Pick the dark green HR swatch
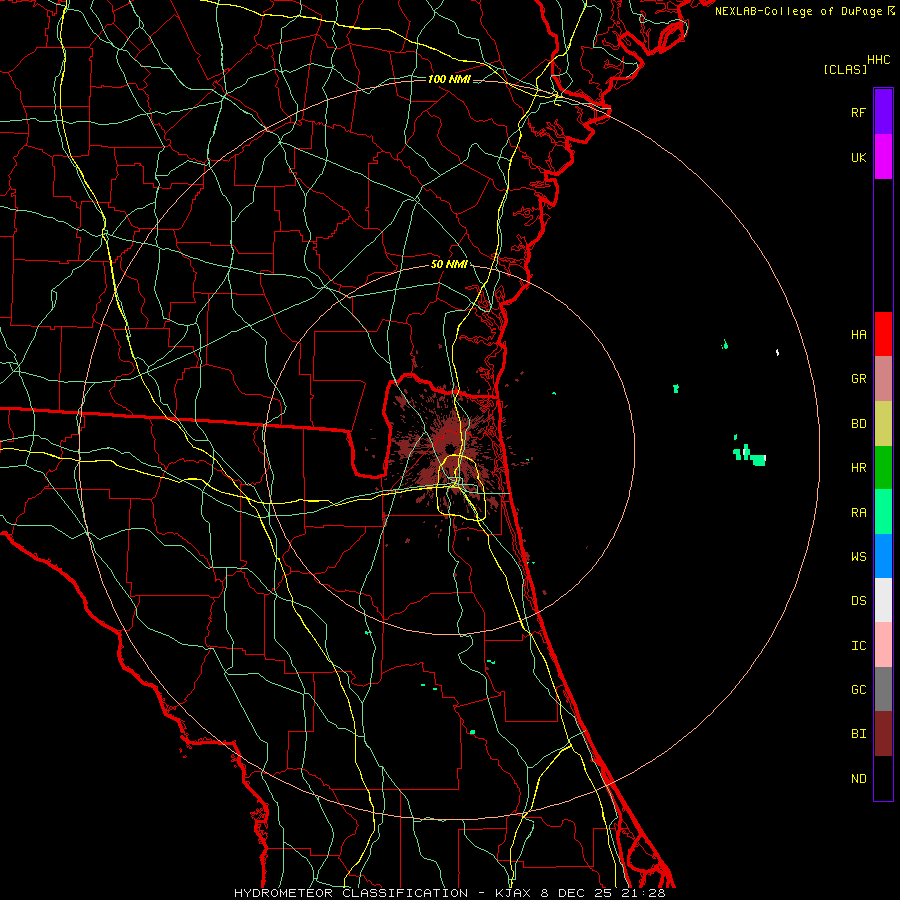 (x=883, y=468)
